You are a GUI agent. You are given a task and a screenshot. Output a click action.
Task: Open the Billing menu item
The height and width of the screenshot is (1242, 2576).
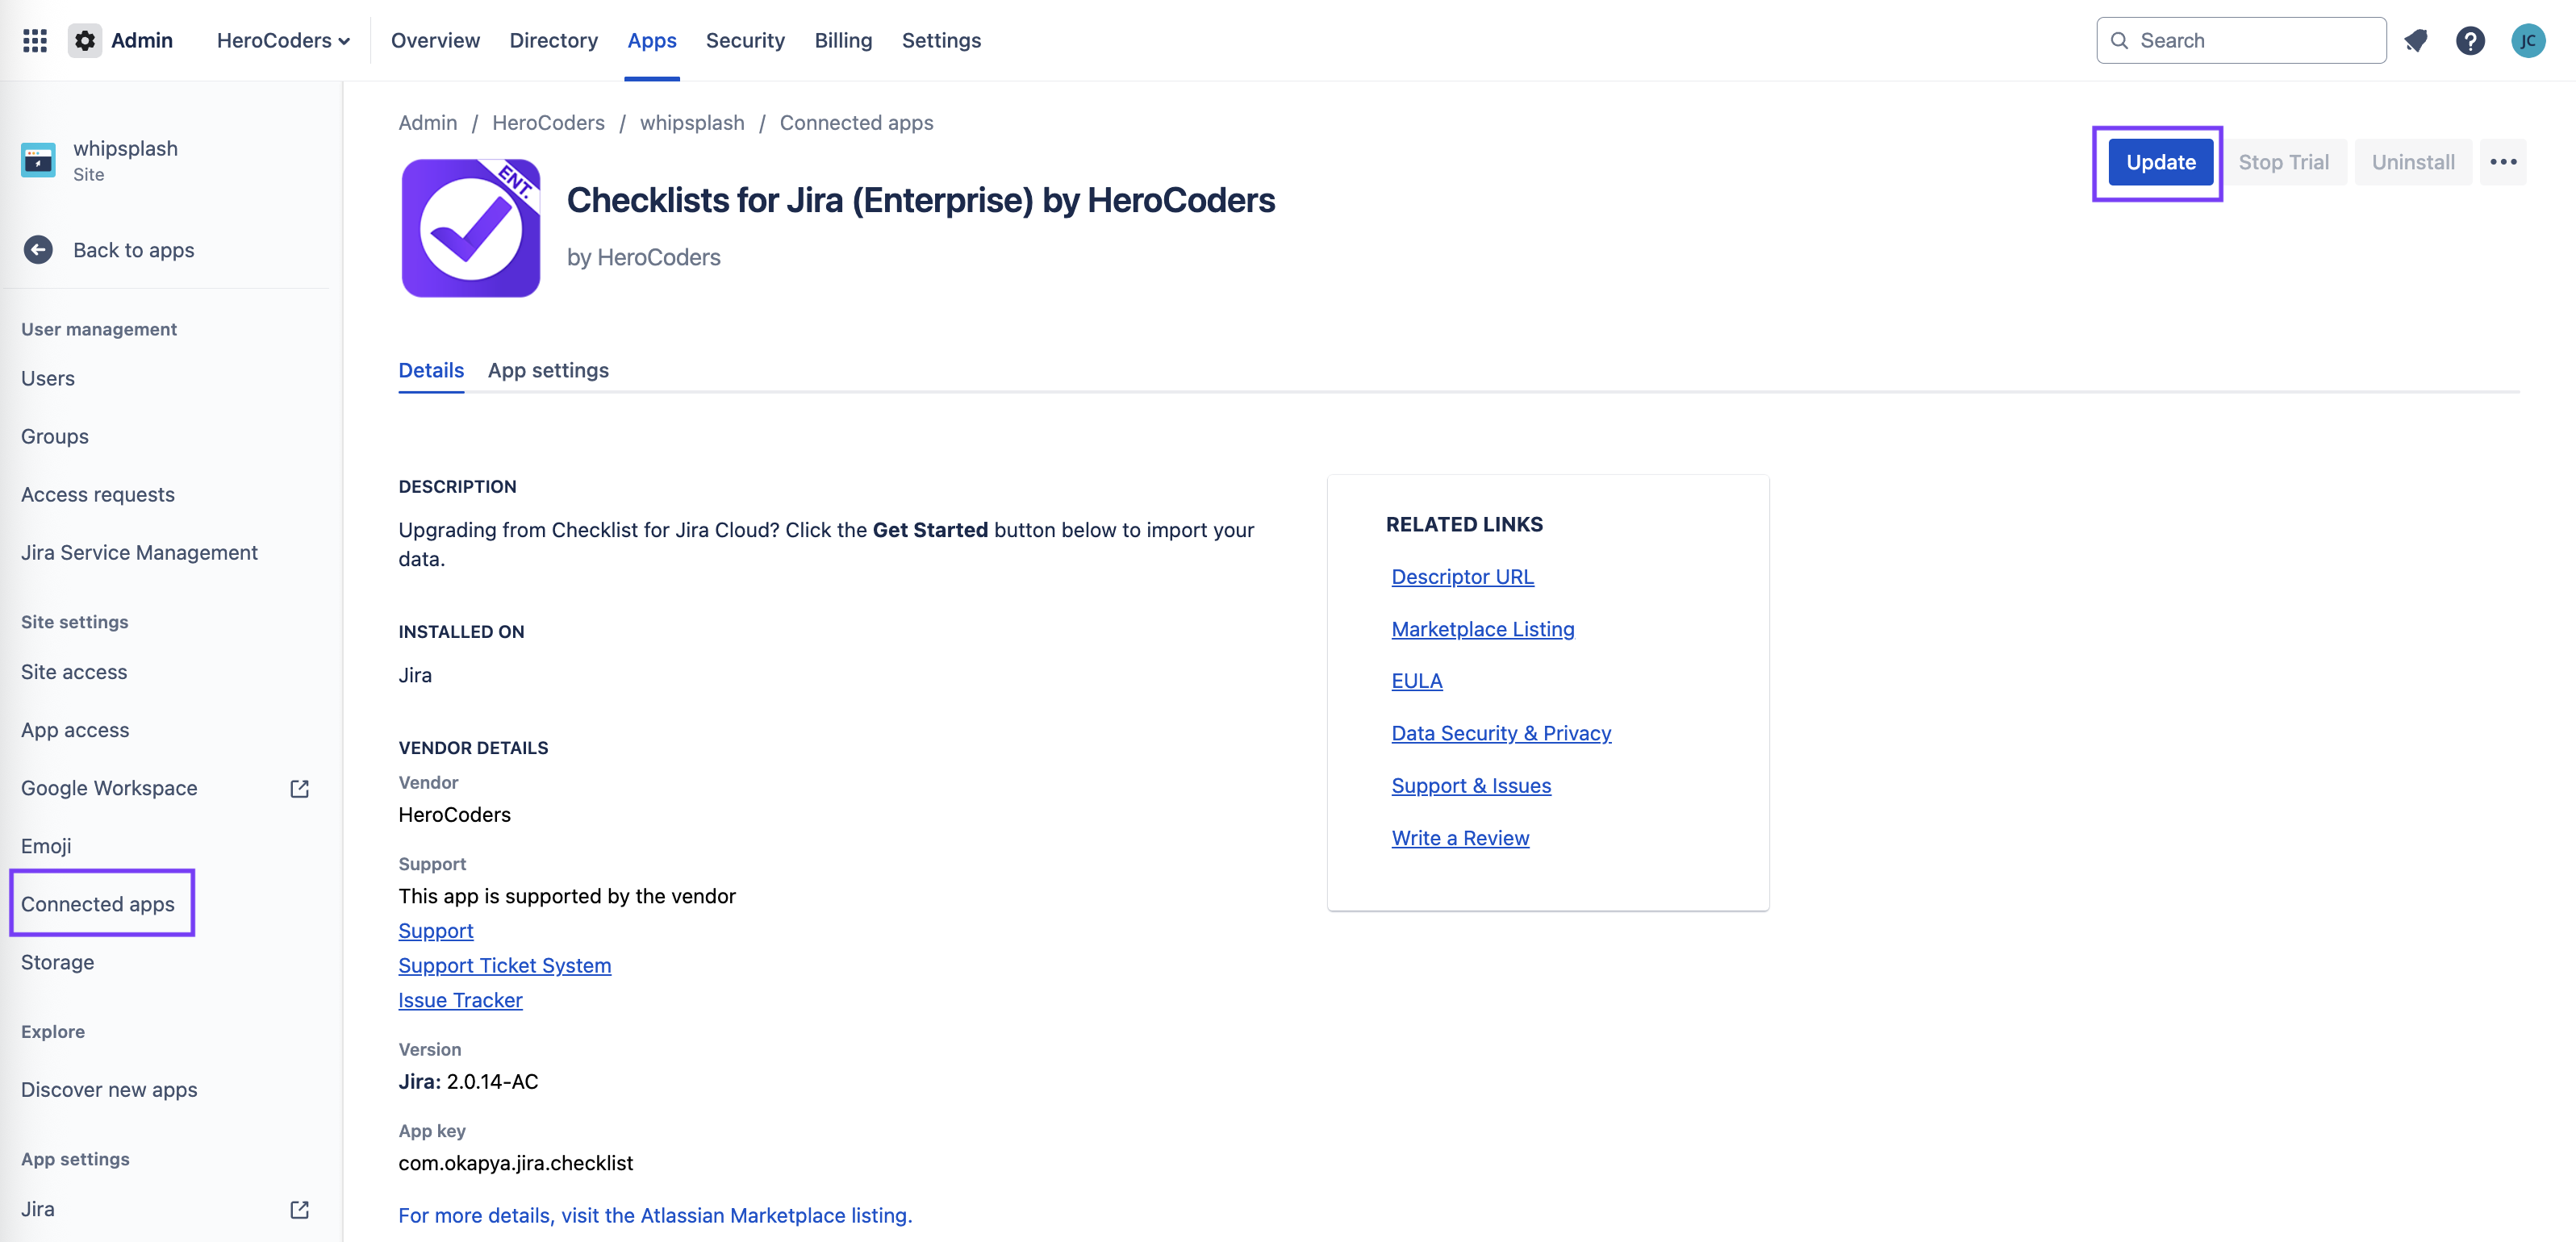click(843, 41)
